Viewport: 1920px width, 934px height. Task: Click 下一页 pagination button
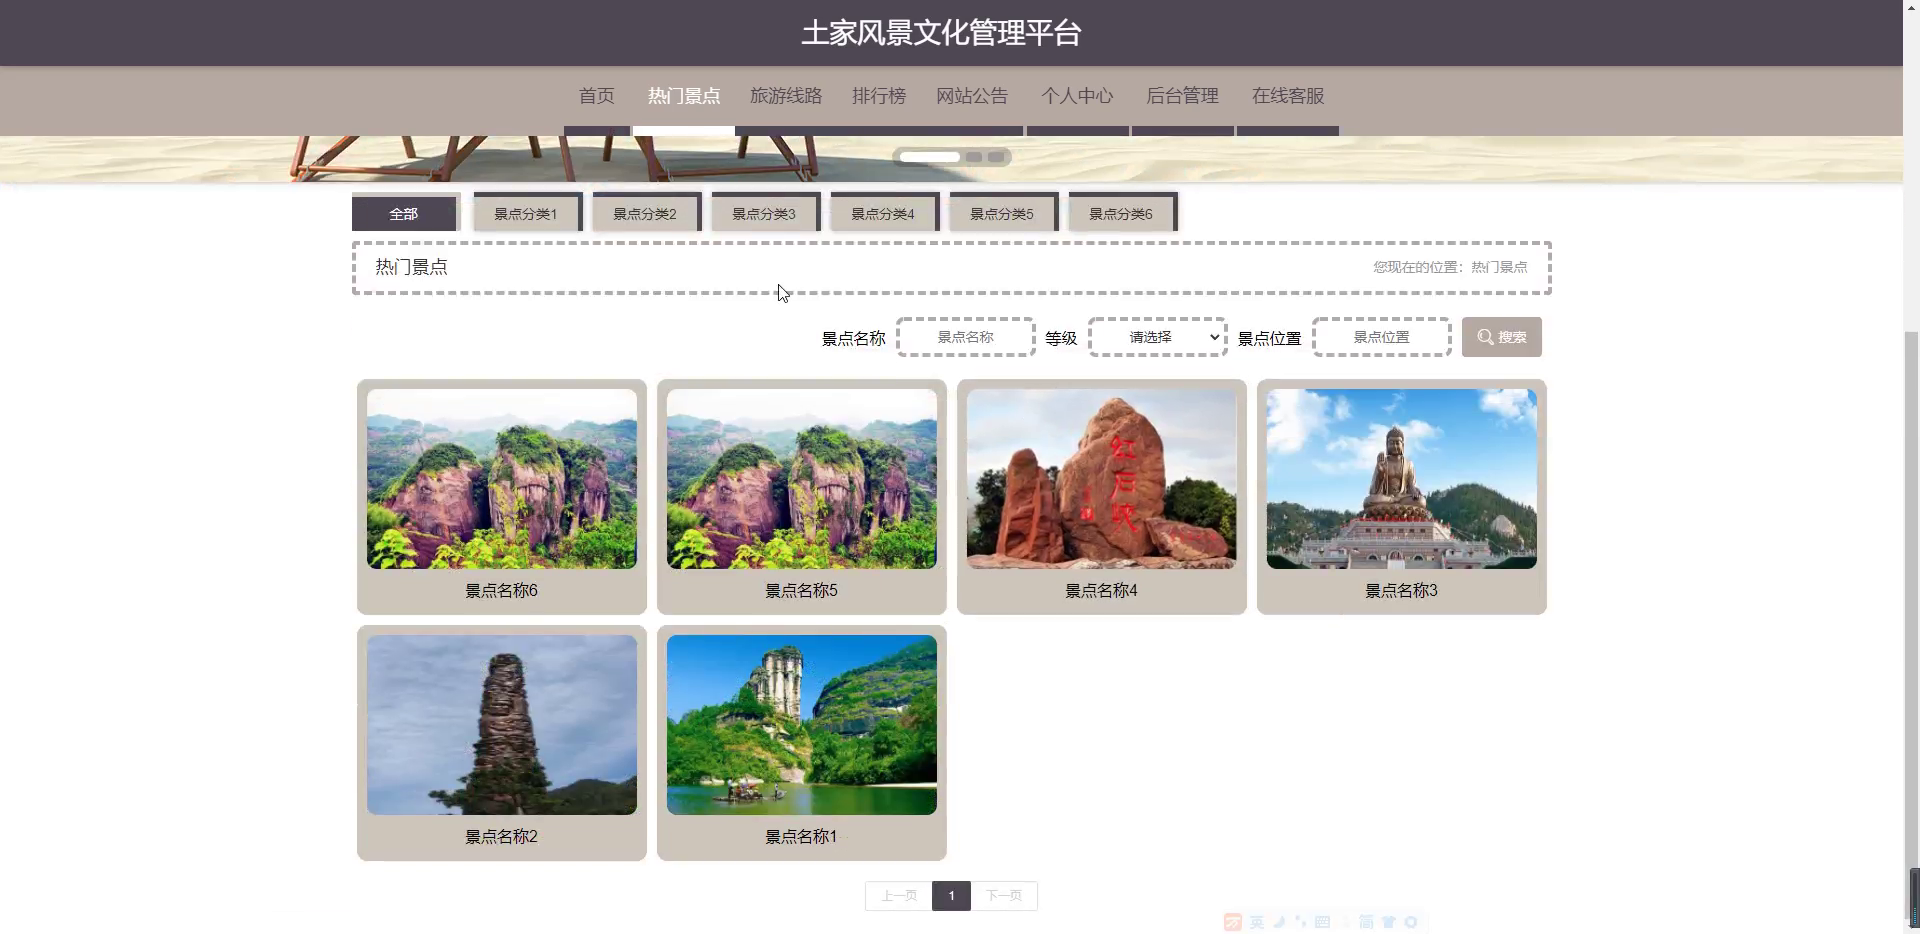(x=1004, y=896)
